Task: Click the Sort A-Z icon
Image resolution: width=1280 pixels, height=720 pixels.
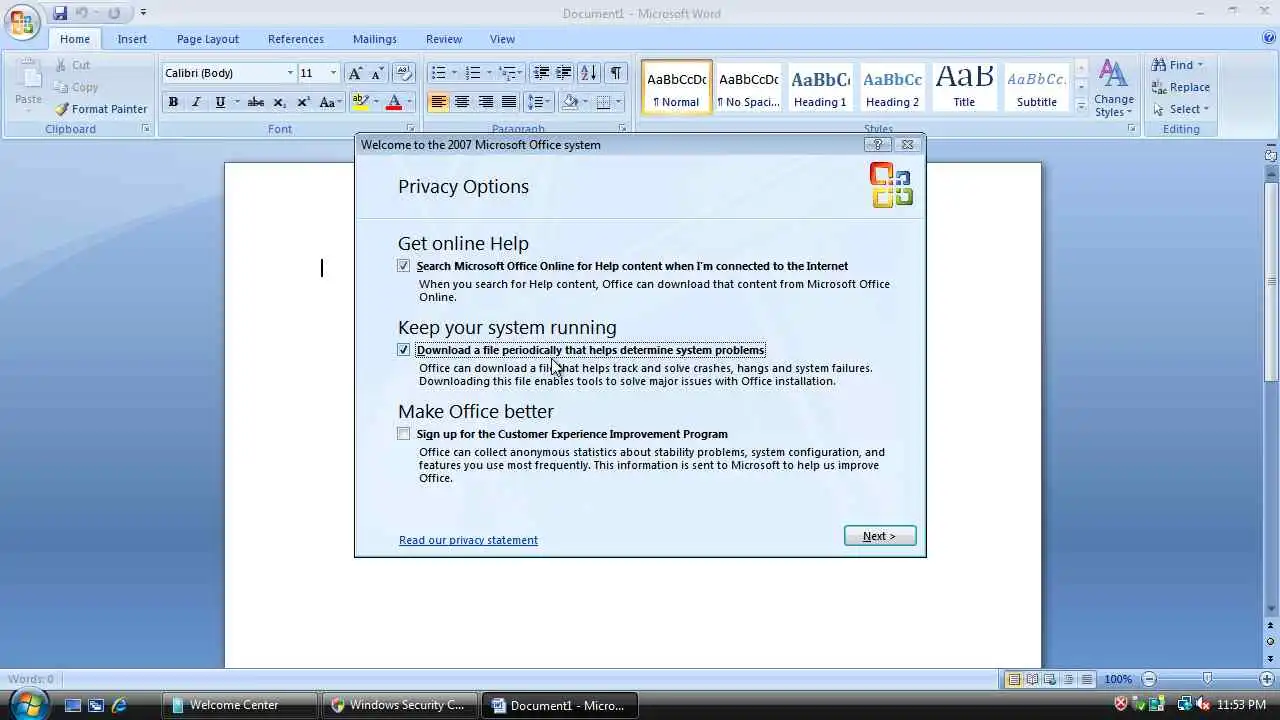Action: 589,73
